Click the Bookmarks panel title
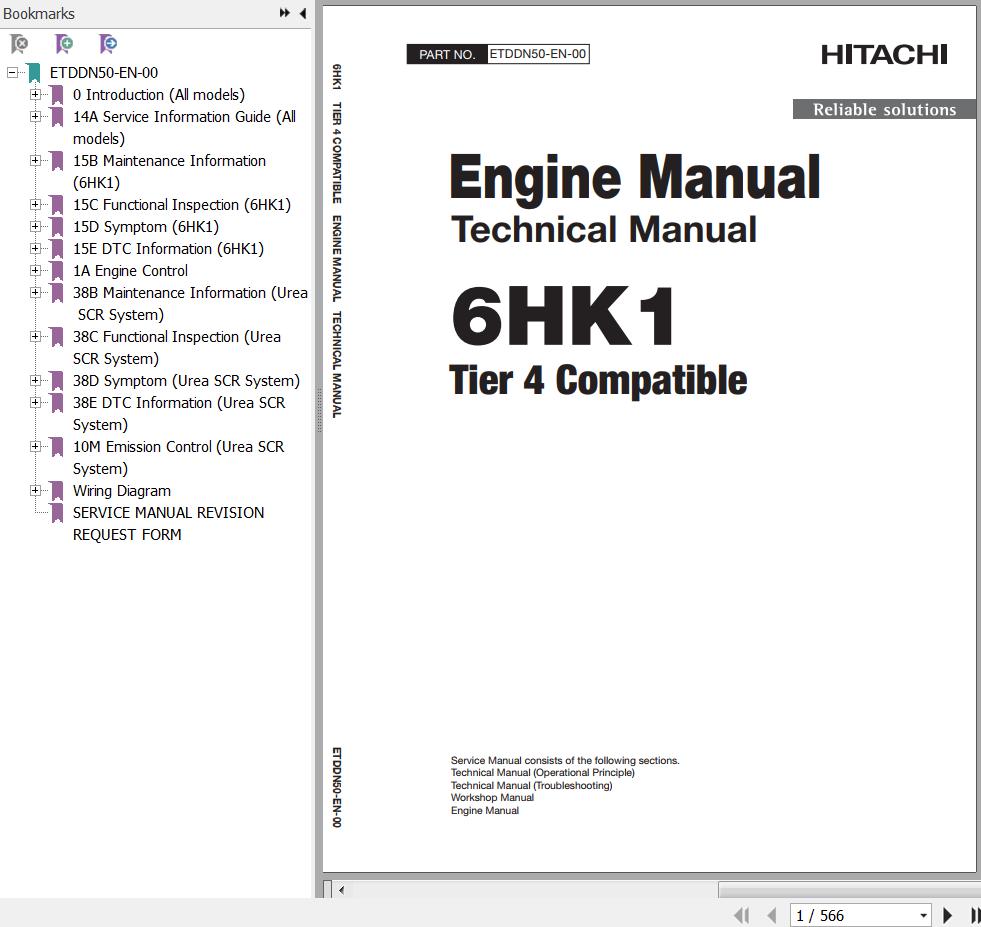This screenshot has width=981, height=927. (x=39, y=13)
